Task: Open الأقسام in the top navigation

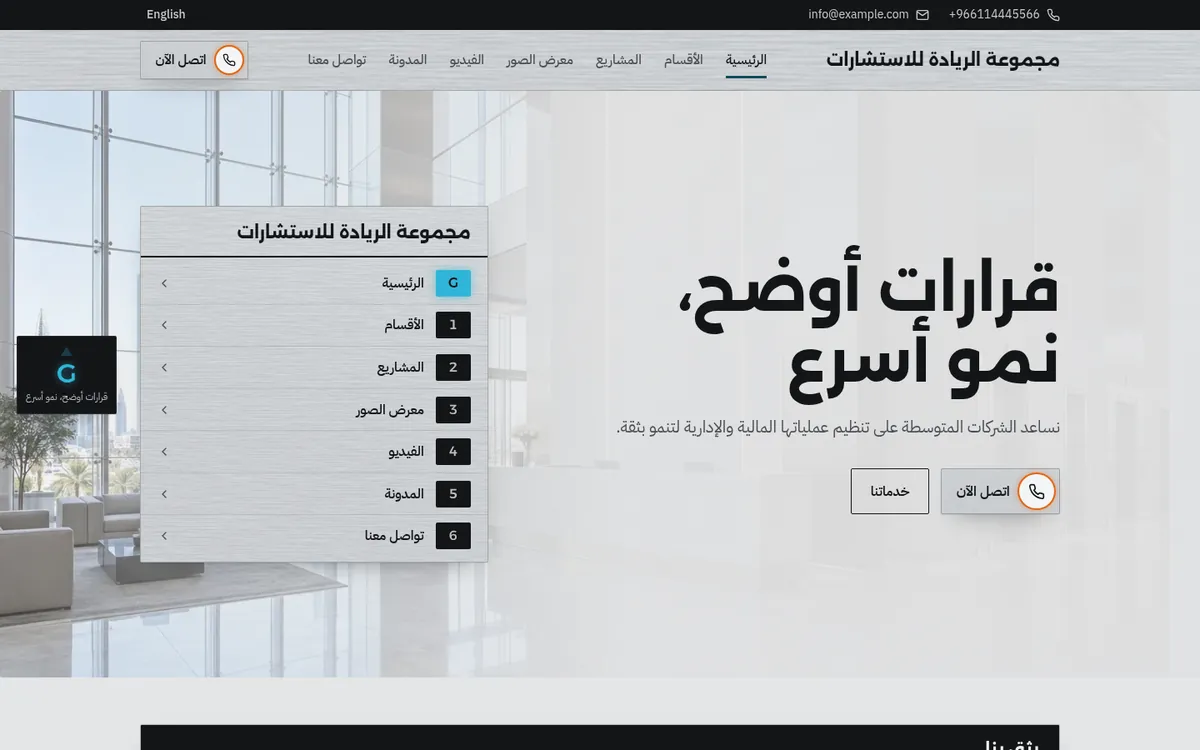Action: pos(683,60)
